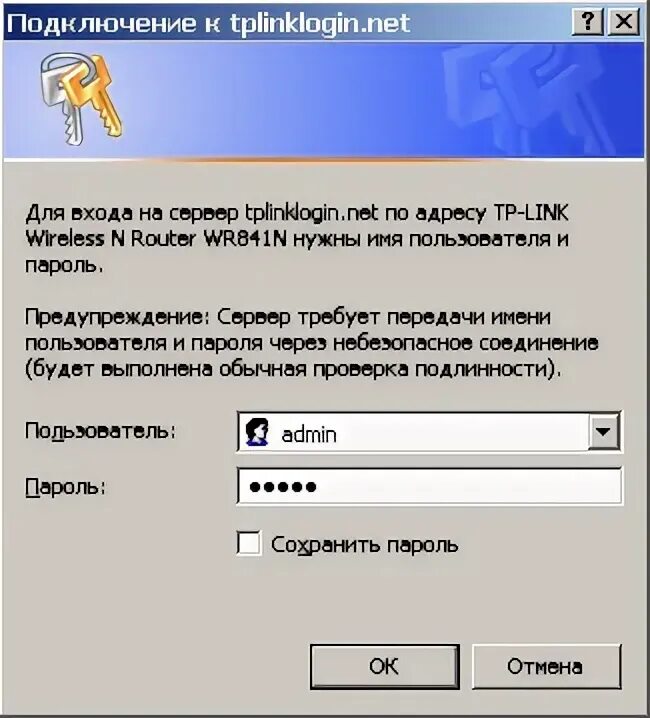Click the user avatar icon beside admin

click(x=257, y=432)
